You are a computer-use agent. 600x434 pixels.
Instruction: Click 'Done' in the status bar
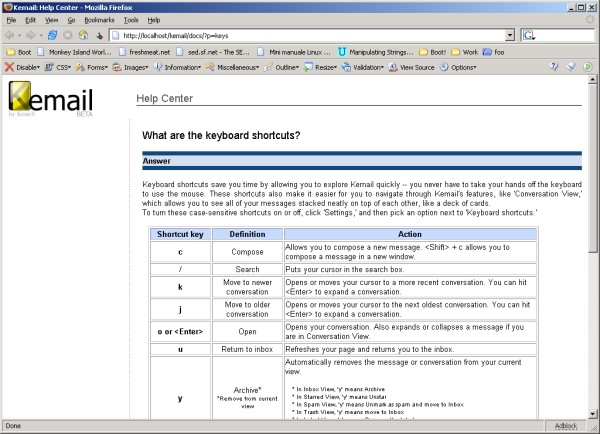(13, 426)
